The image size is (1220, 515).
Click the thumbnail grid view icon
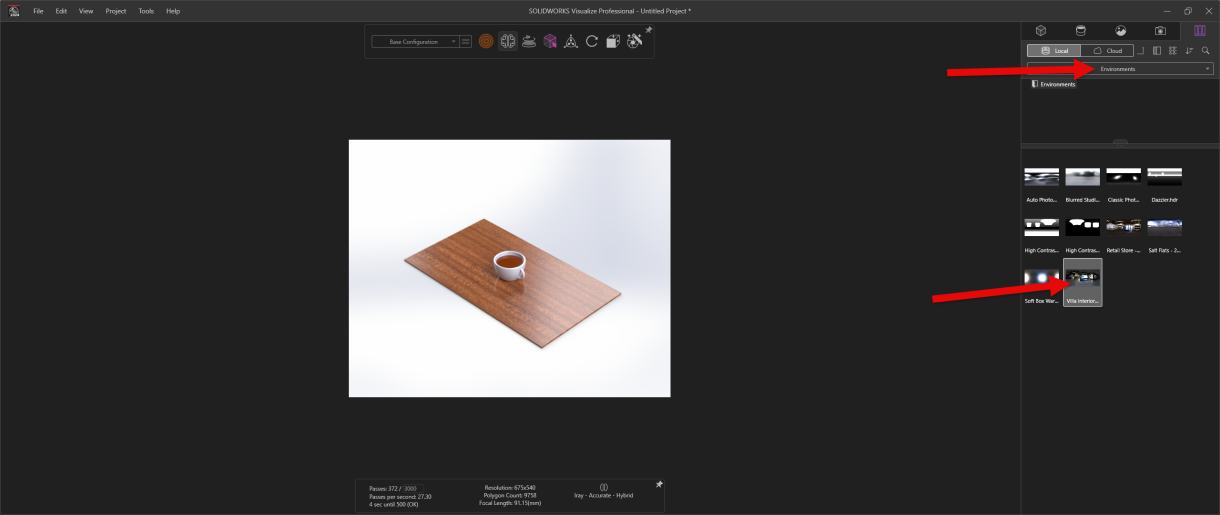pos(1173,50)
